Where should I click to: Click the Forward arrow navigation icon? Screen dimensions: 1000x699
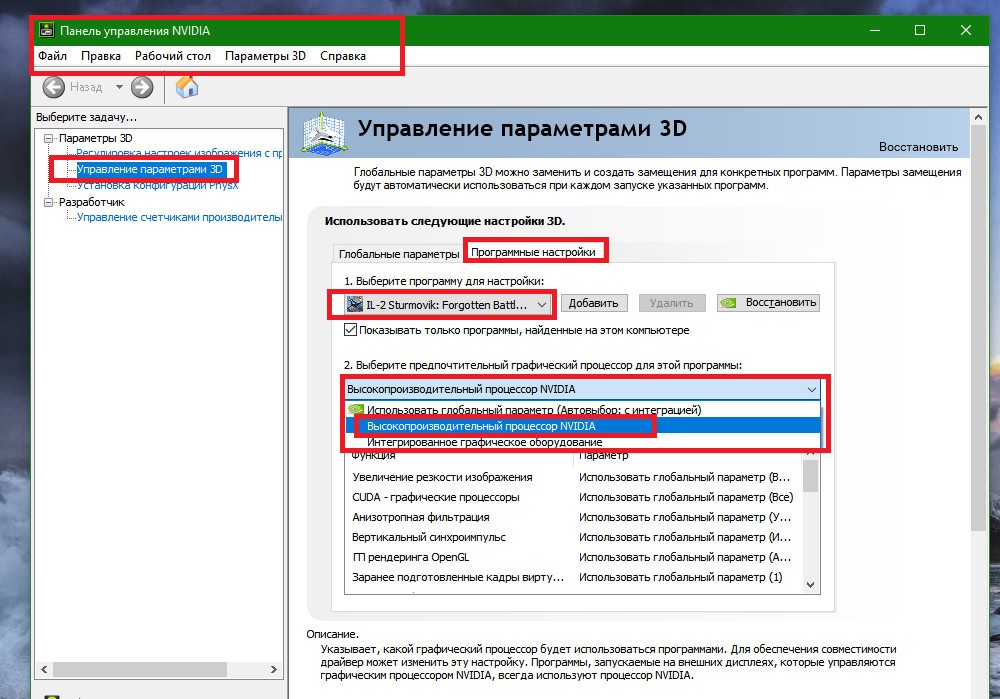click(x=142, y=87)
